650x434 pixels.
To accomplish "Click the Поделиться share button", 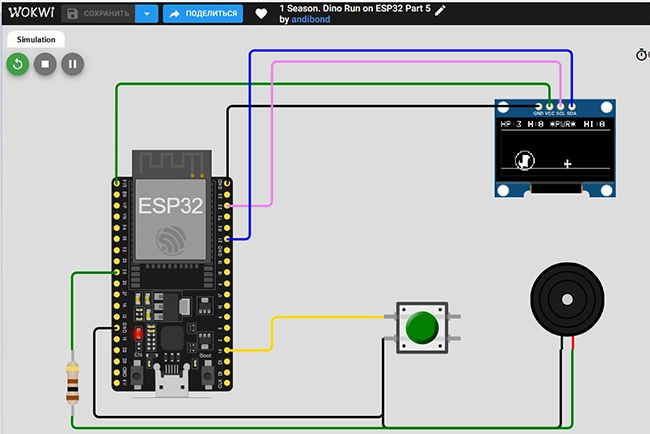I will 203,14.
